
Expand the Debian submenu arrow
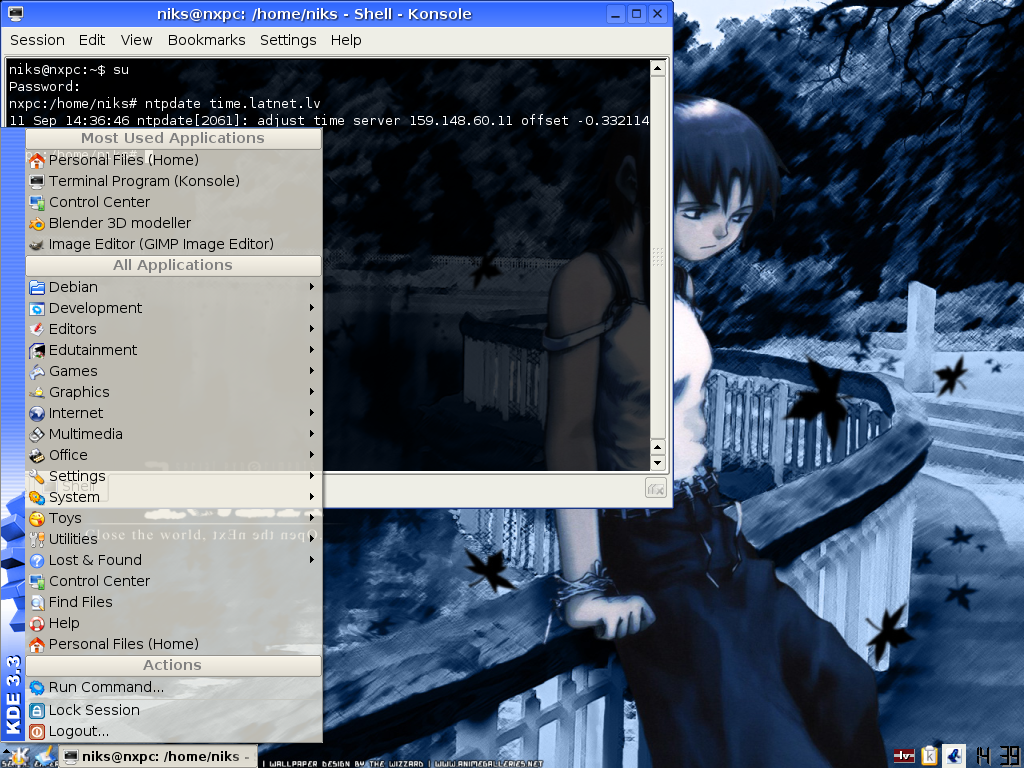pos(312,287)
